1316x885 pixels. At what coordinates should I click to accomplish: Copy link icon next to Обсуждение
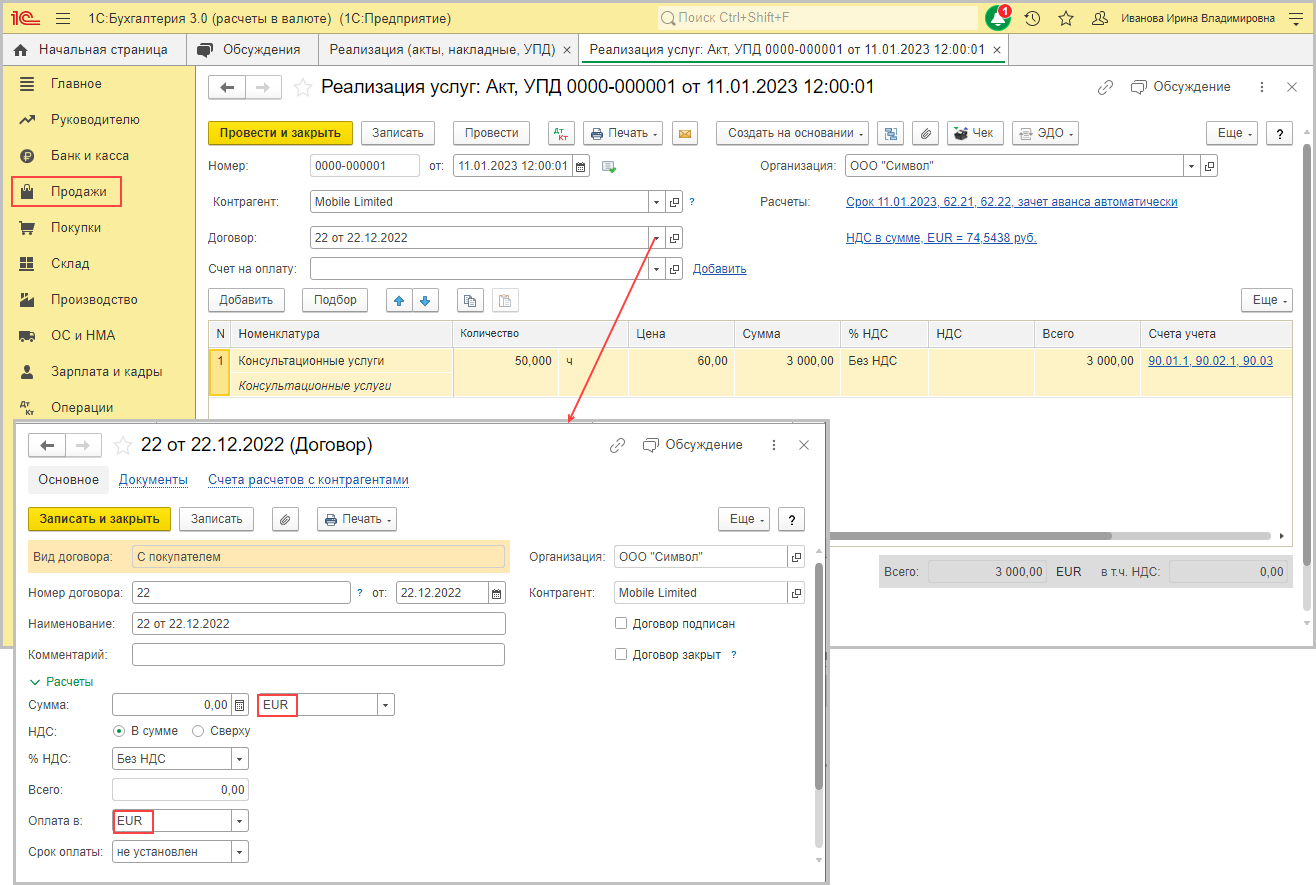tap(1105, 88)
